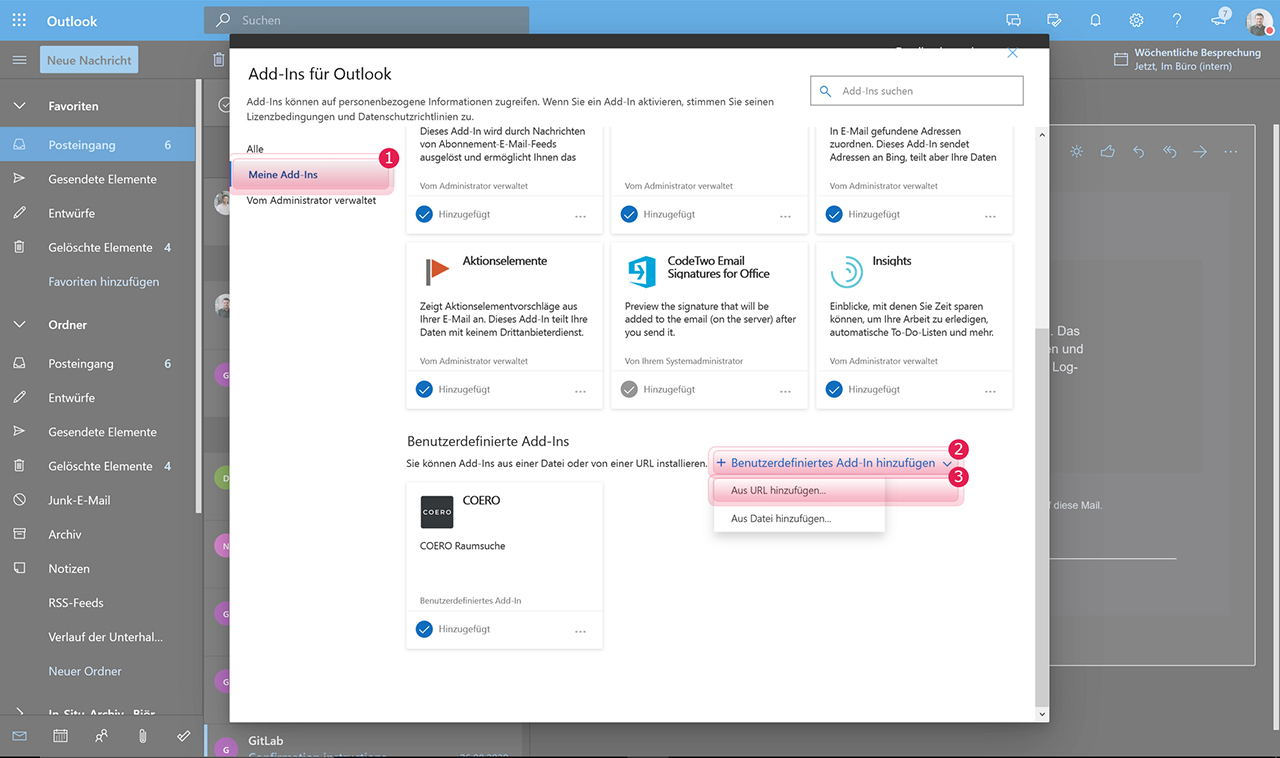The height and width of the screenshot is (758, 1280).
Task: Click dialog scrollbar up arrow
Action: (1042, 134)
